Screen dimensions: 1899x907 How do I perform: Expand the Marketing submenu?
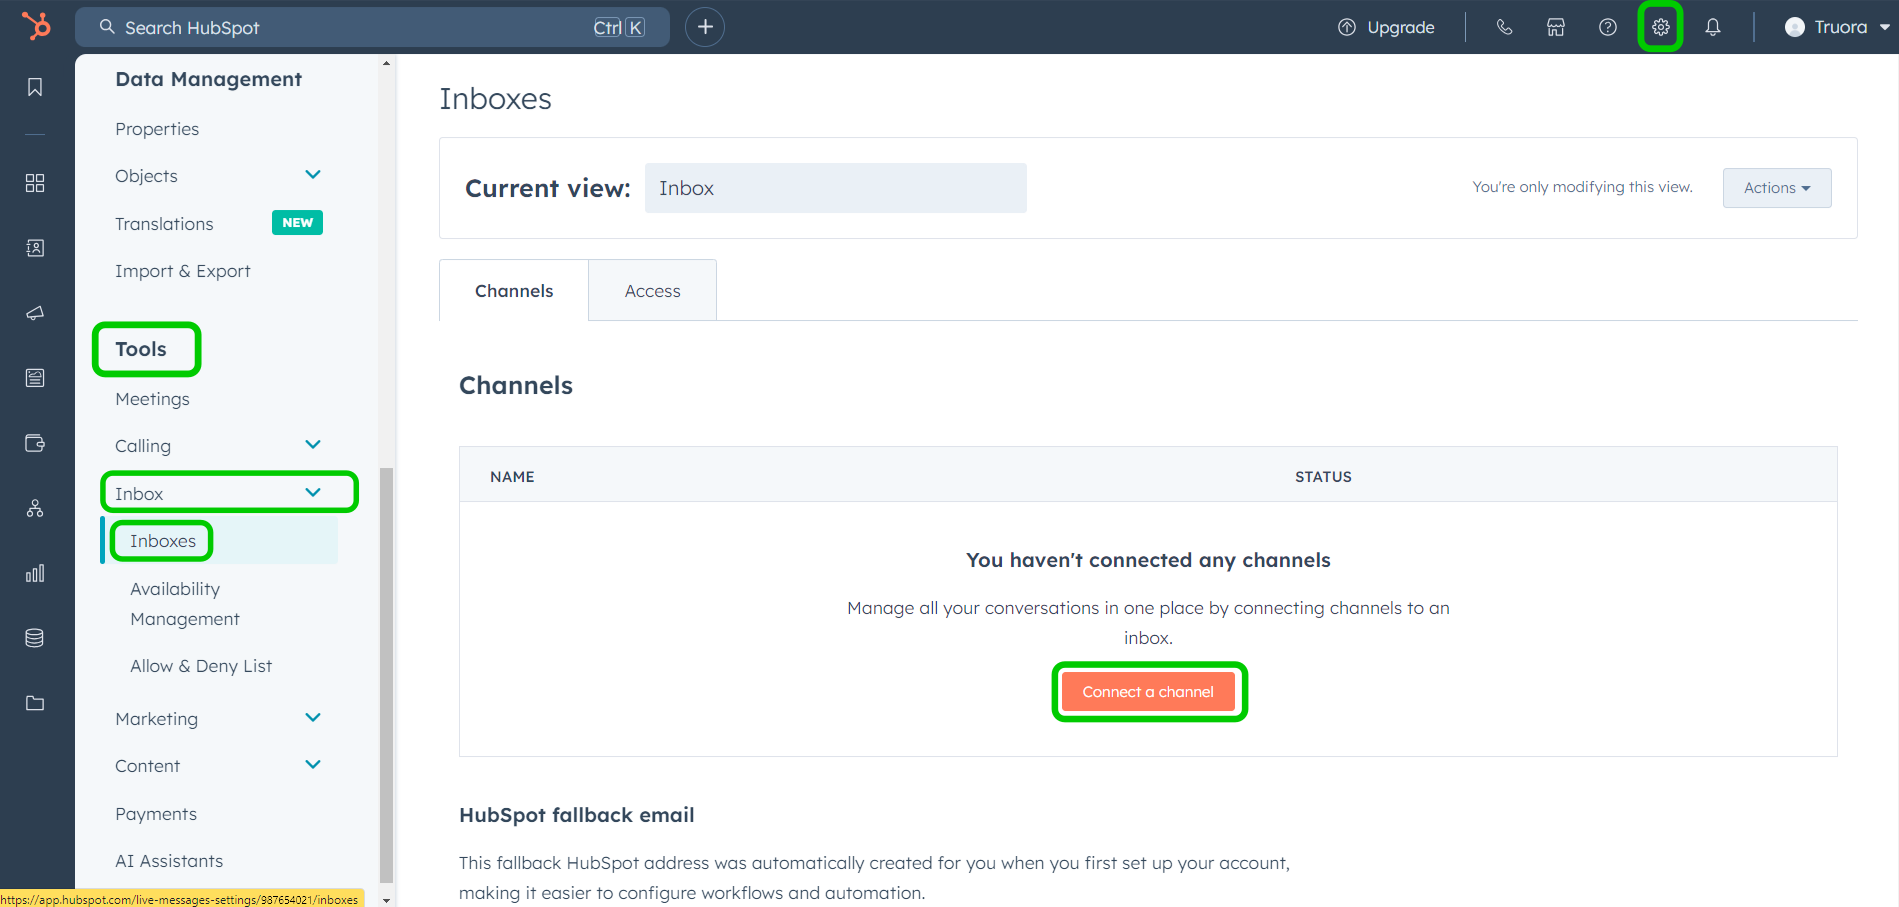pyautogui.click(x=313, y=718)
